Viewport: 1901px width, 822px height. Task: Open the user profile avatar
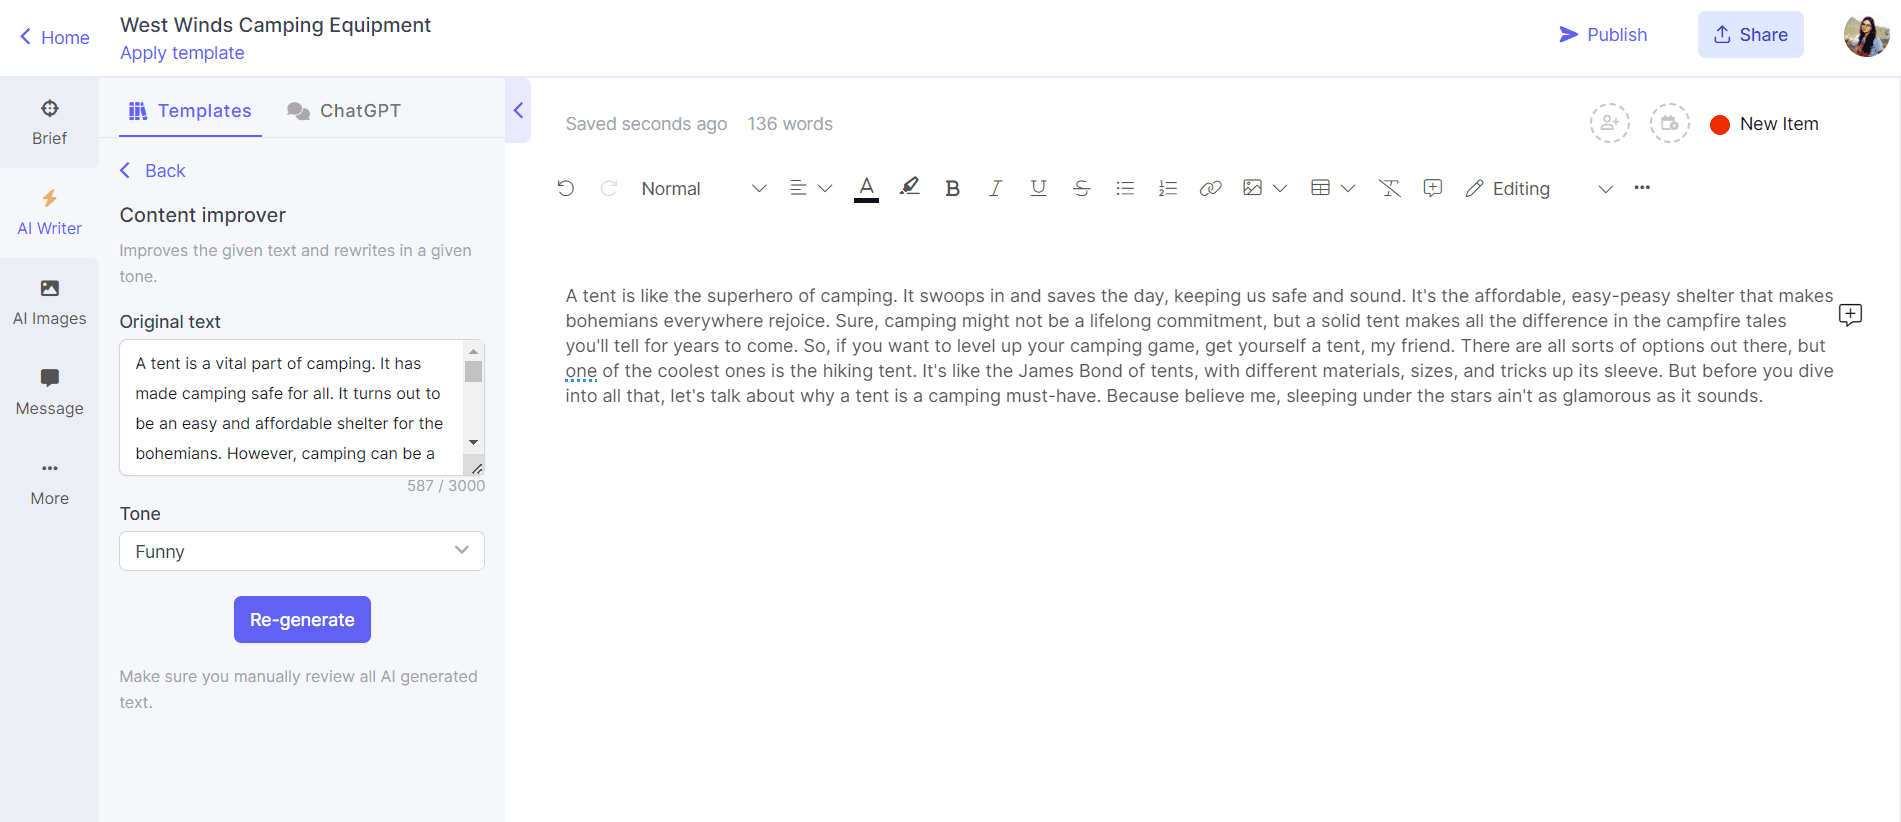(x=1866, y=36)
